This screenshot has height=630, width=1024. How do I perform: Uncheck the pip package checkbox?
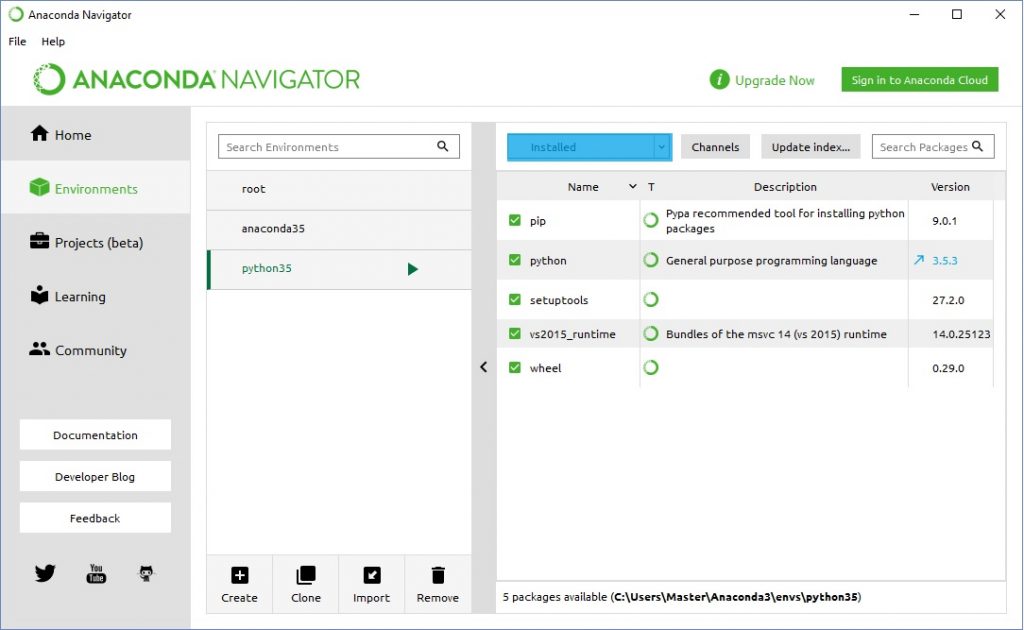point(515,220)
